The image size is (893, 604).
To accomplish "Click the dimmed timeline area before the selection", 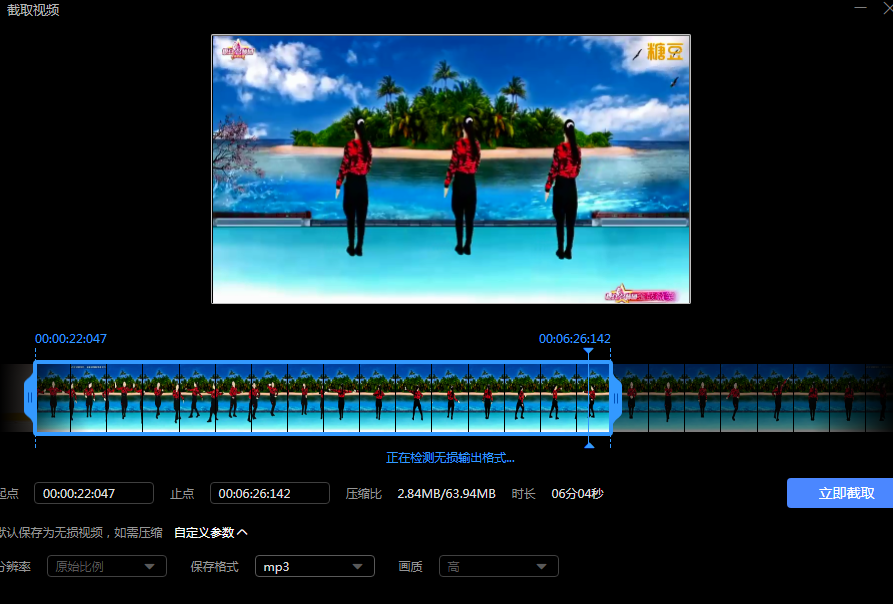I will [12, 398].
